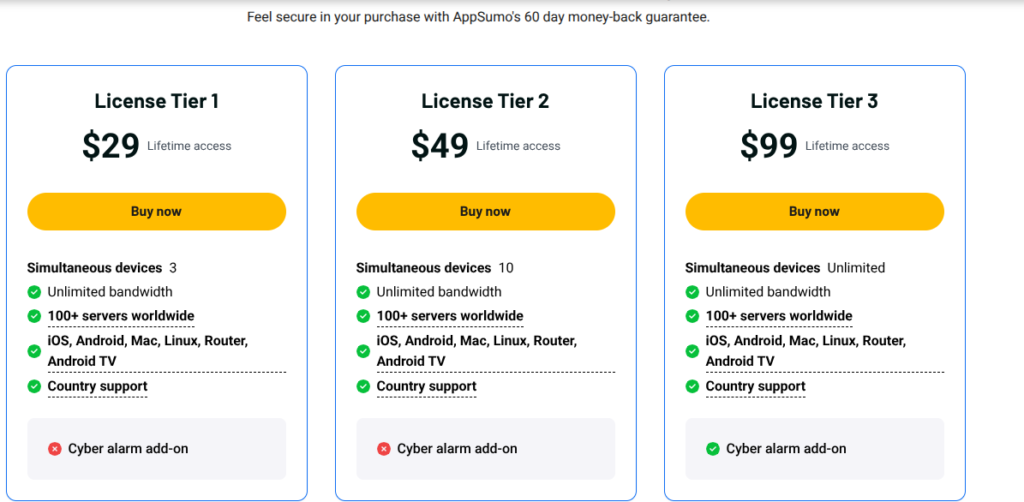
Task: Click Tier 1 '100+ servers worldwide' dotted link
Action: tap(121, 316)
